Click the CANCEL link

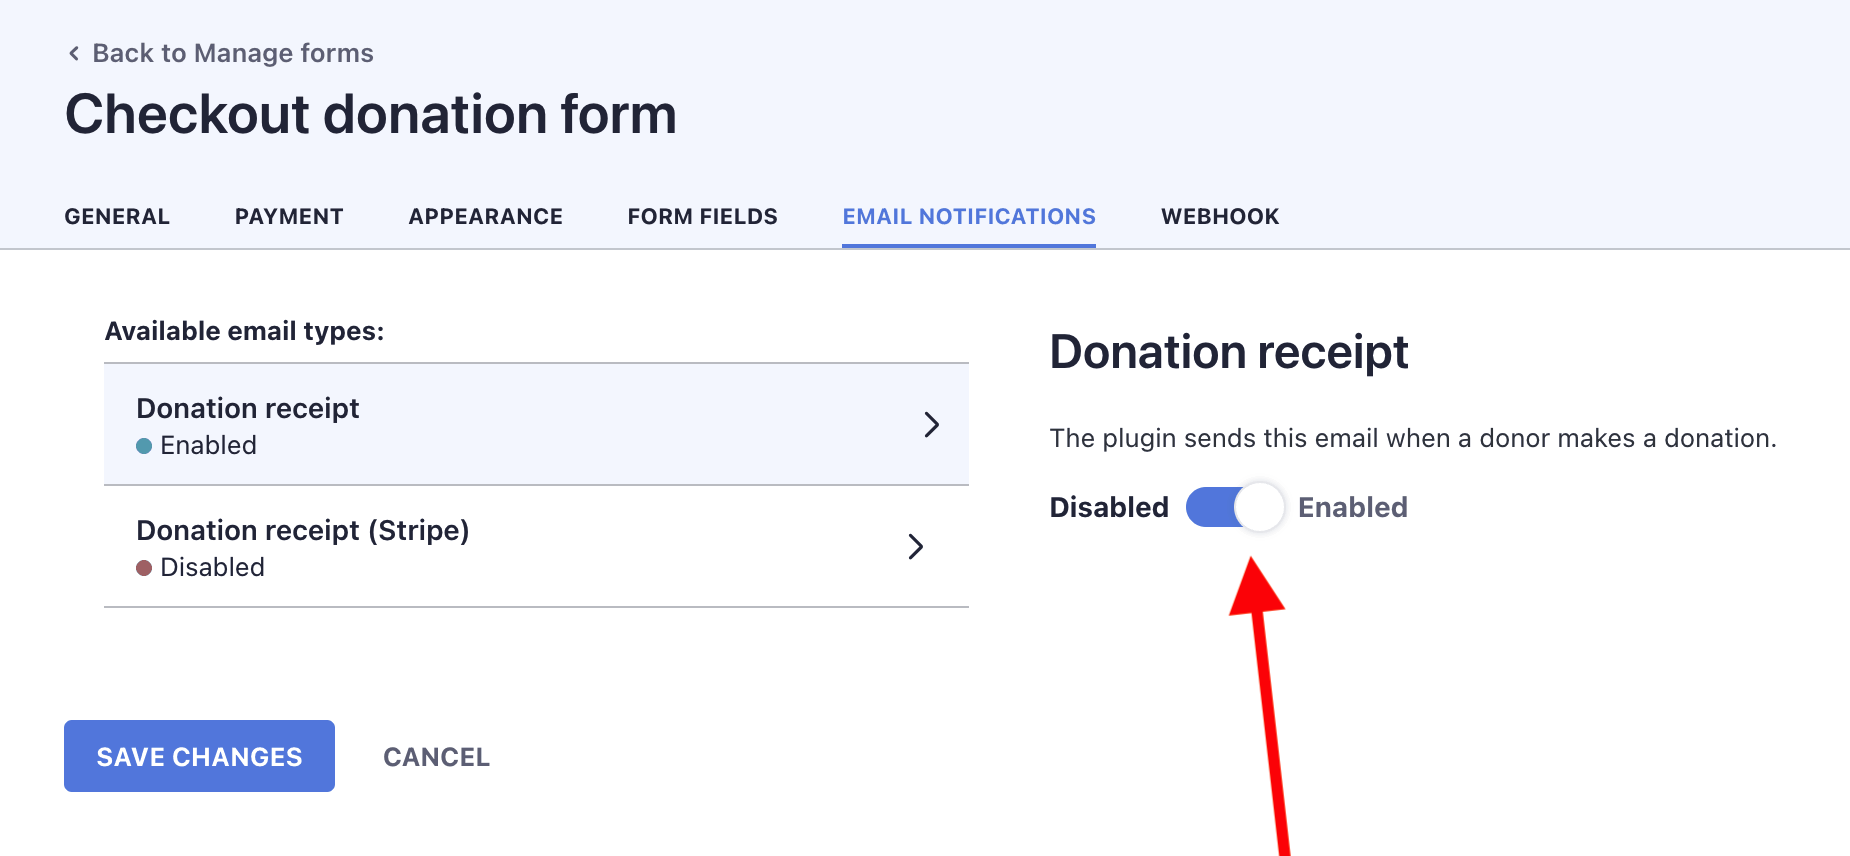(x=436, y=757)
